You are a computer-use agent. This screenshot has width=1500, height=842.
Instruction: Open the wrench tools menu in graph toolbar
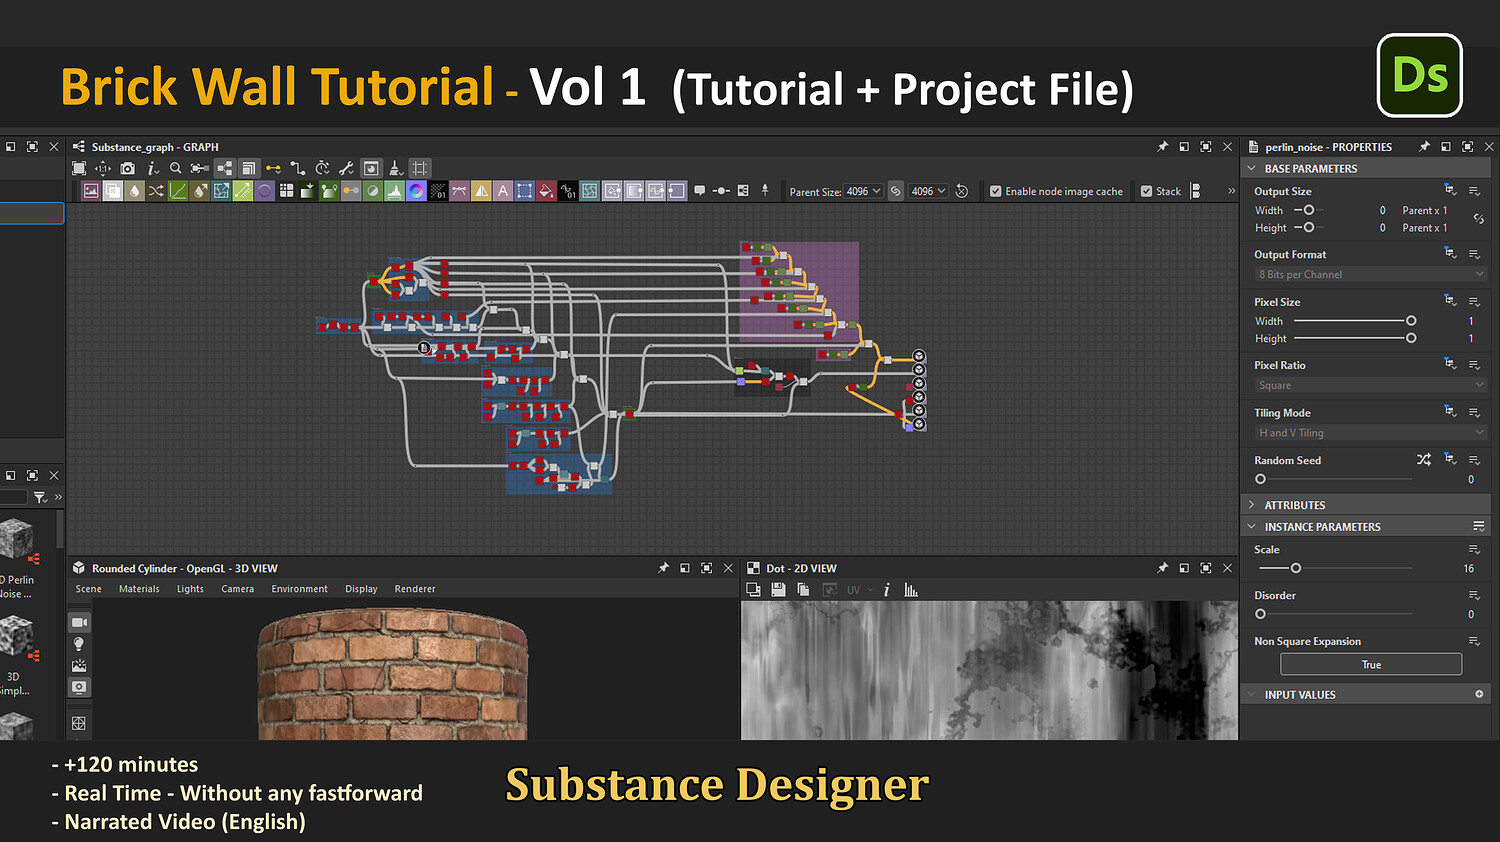(346, 168)
